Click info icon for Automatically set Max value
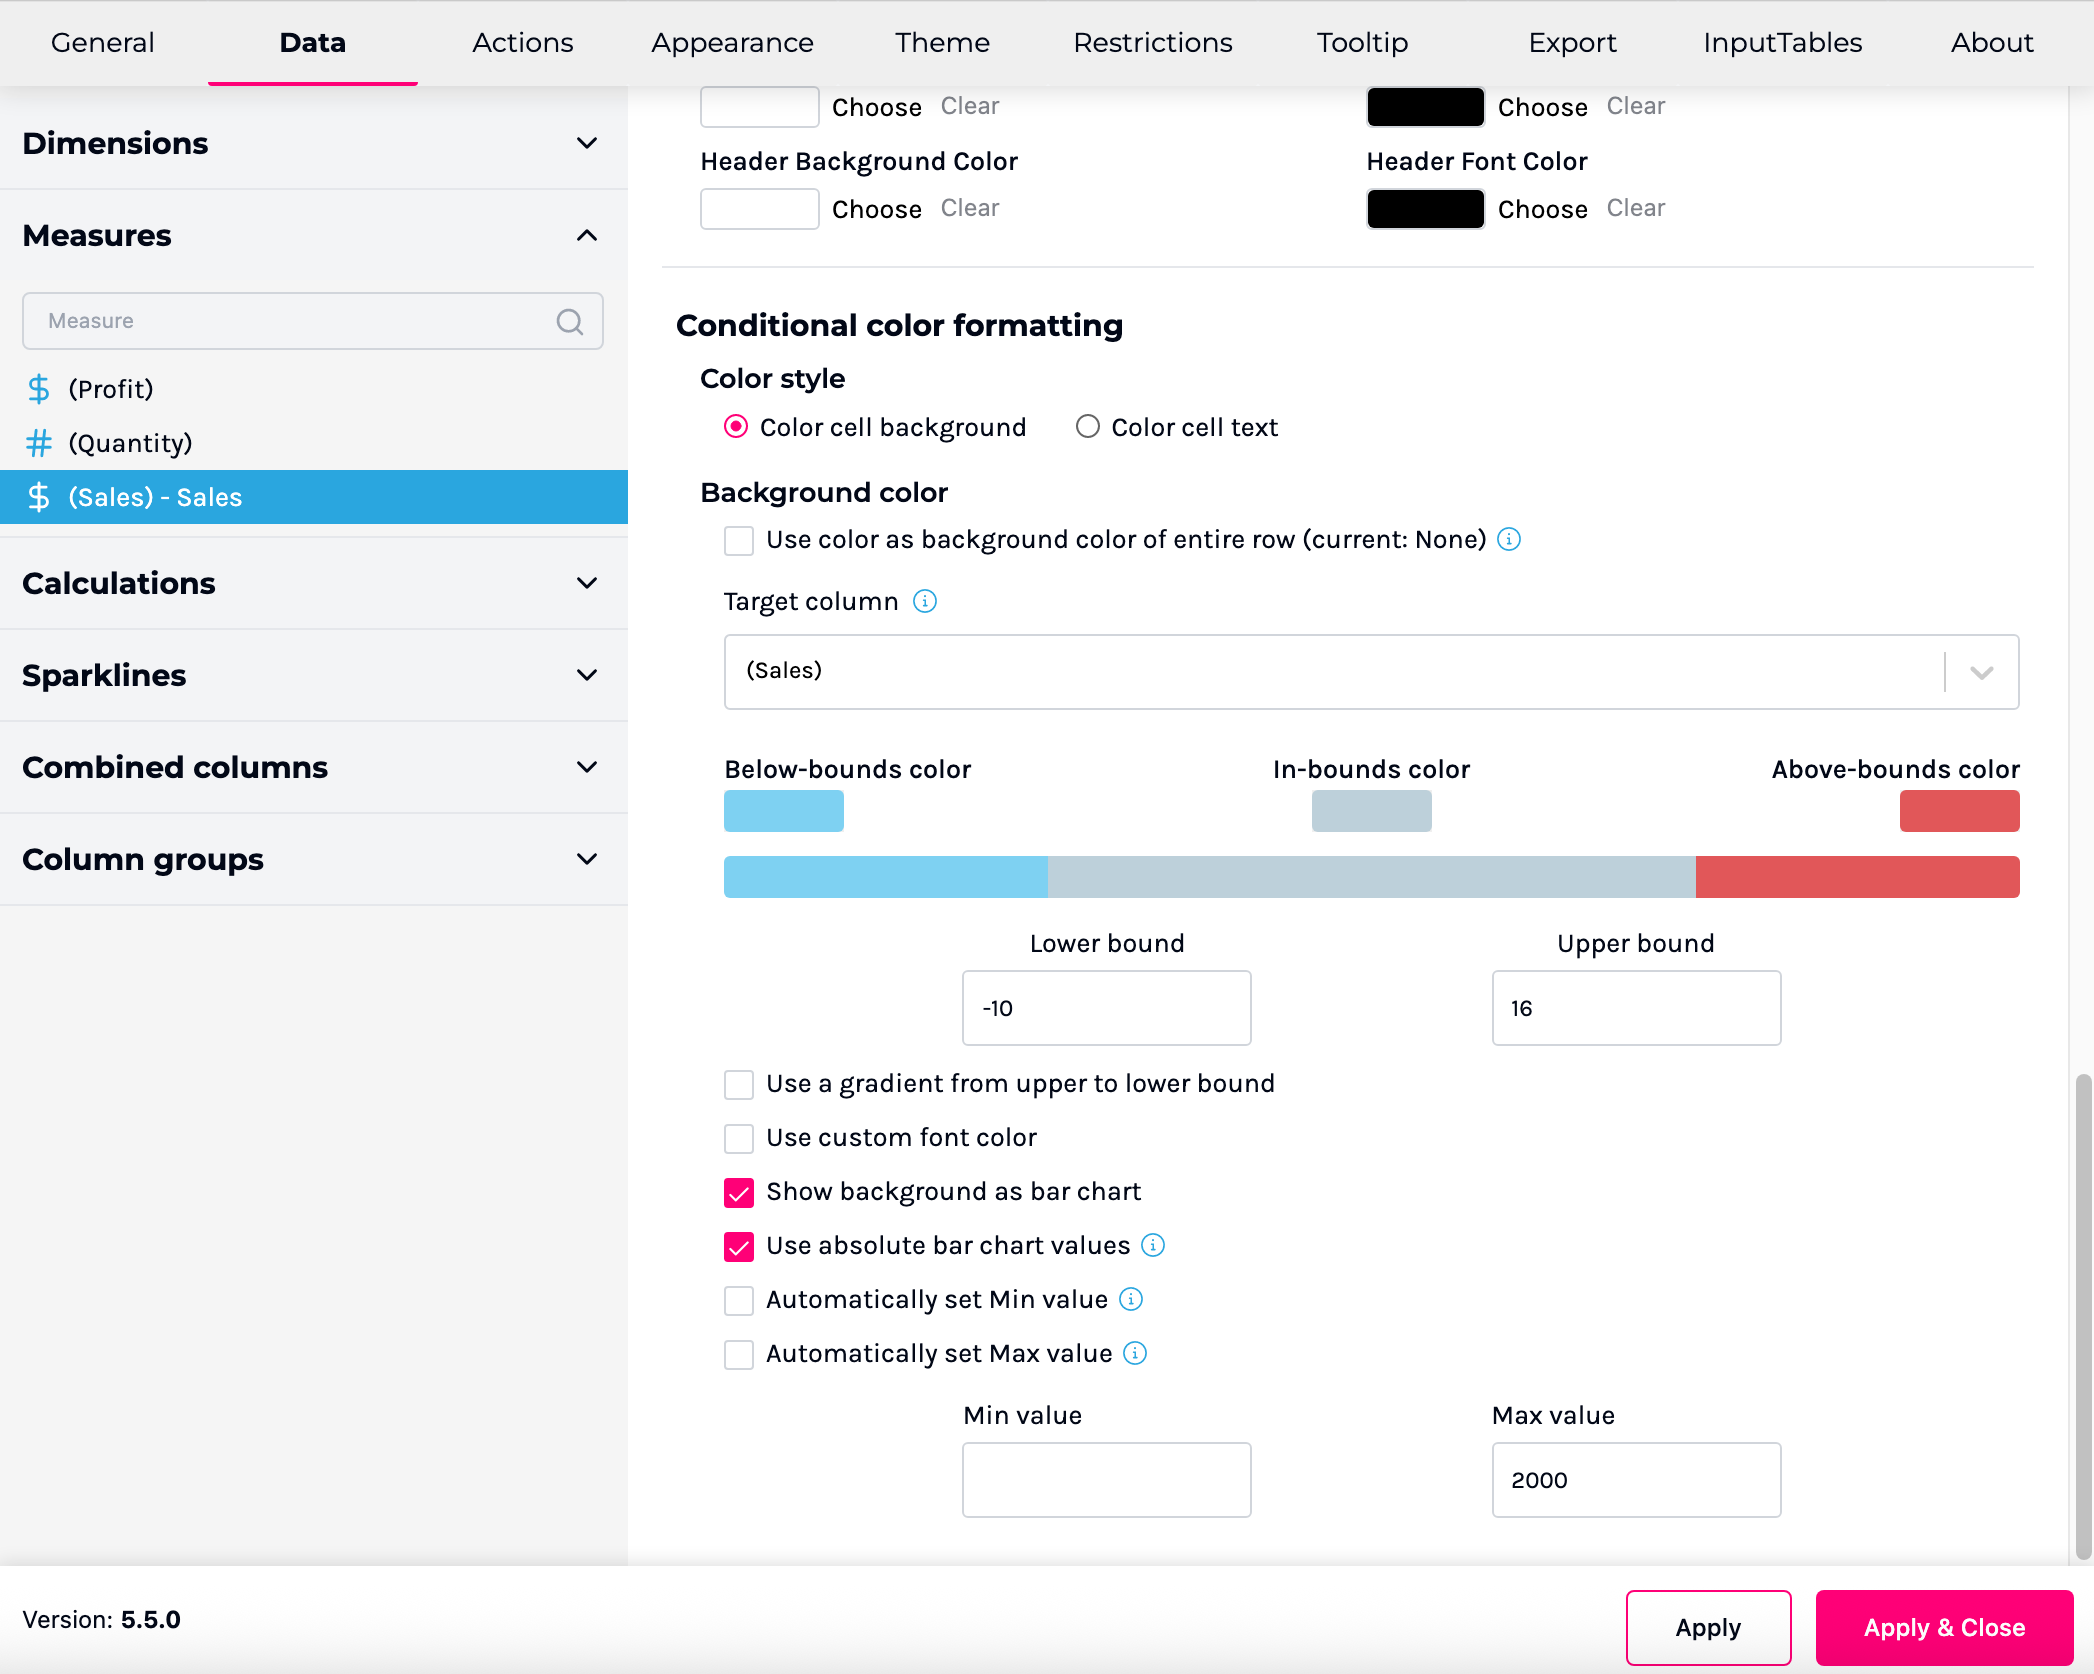 (1135, 1353)
